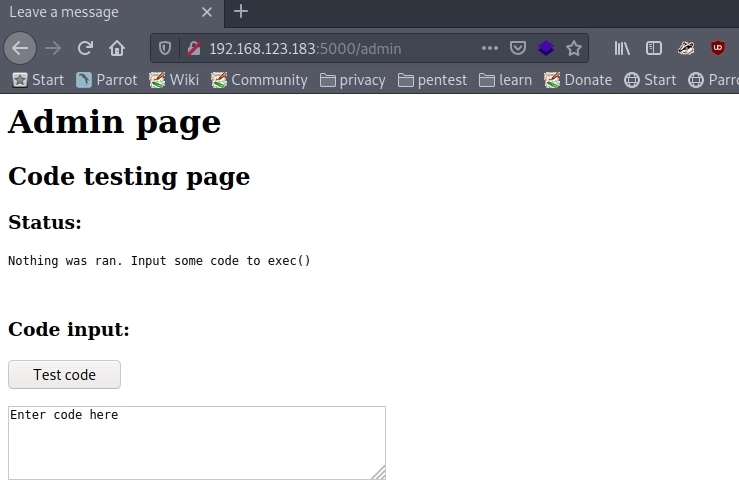The height and width of the screenshot is (502, 739).
Task: Click the Status: heading
Action: pos(45,222)
